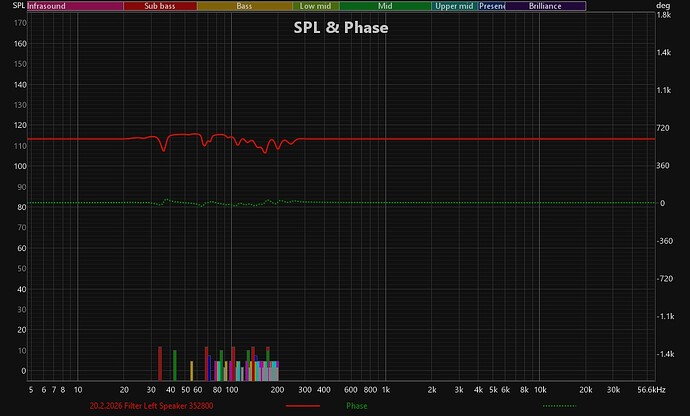
Task: Toggle the Phase legend label
Action: [x=357, y=406]
